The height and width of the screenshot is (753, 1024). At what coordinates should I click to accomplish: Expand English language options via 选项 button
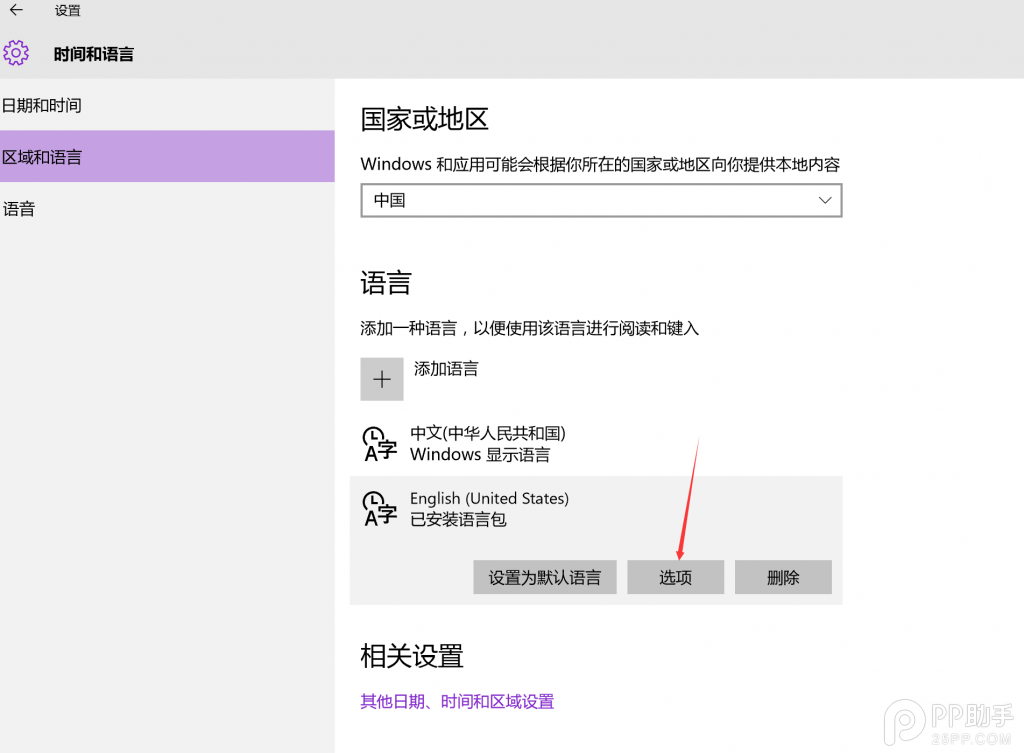pos(675,577)
